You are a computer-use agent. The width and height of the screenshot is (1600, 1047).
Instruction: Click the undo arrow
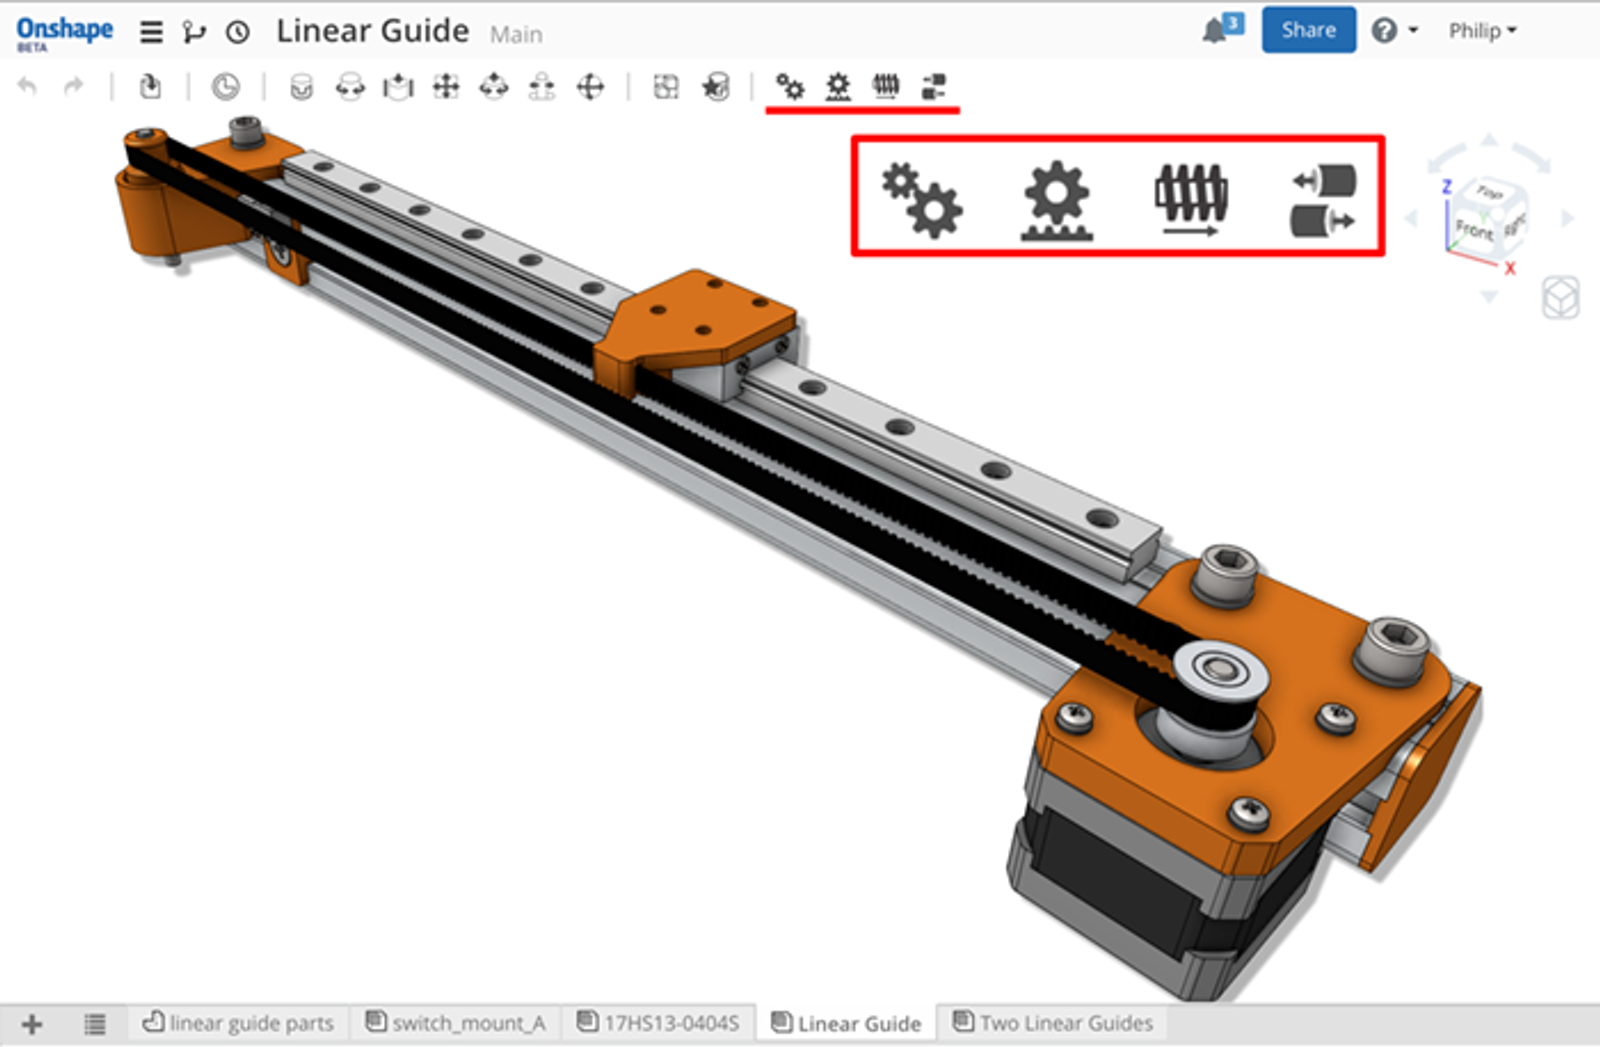(28, 87)
